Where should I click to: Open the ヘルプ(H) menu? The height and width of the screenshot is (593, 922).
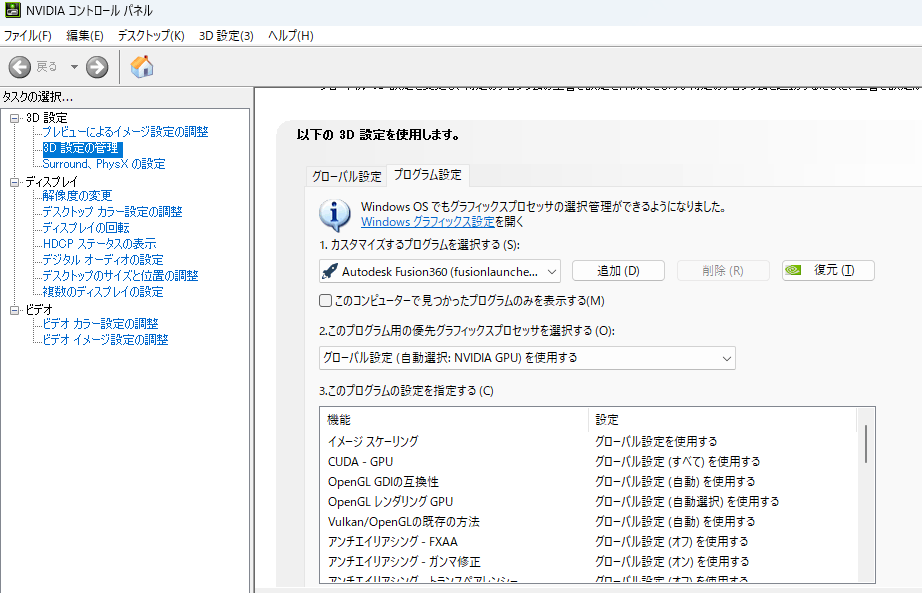click(x=290, y=36)
